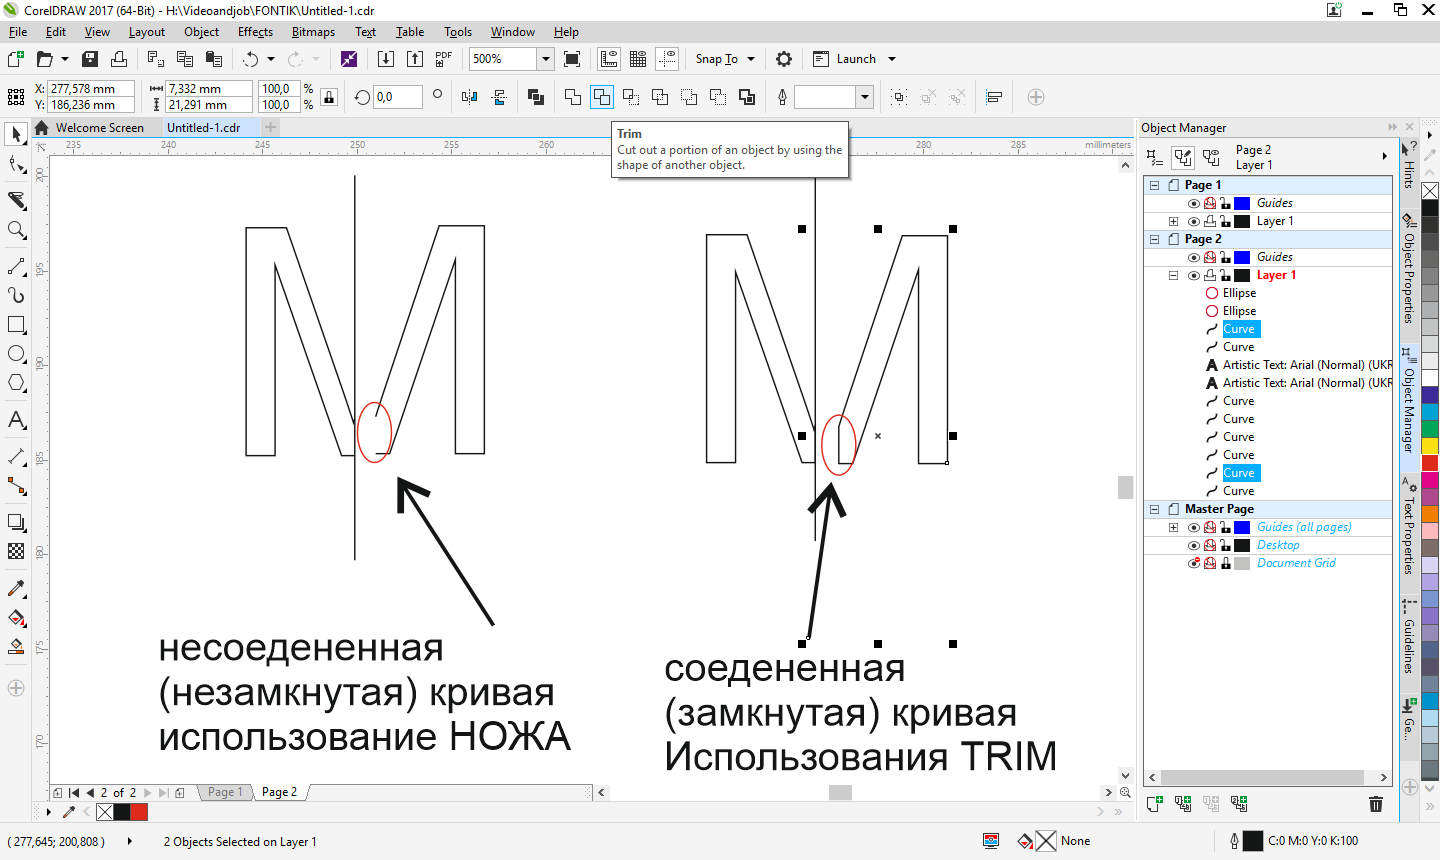Toggle visibility eye of Document Grid layer
1440x860 pixels.
pos(1193,563)
